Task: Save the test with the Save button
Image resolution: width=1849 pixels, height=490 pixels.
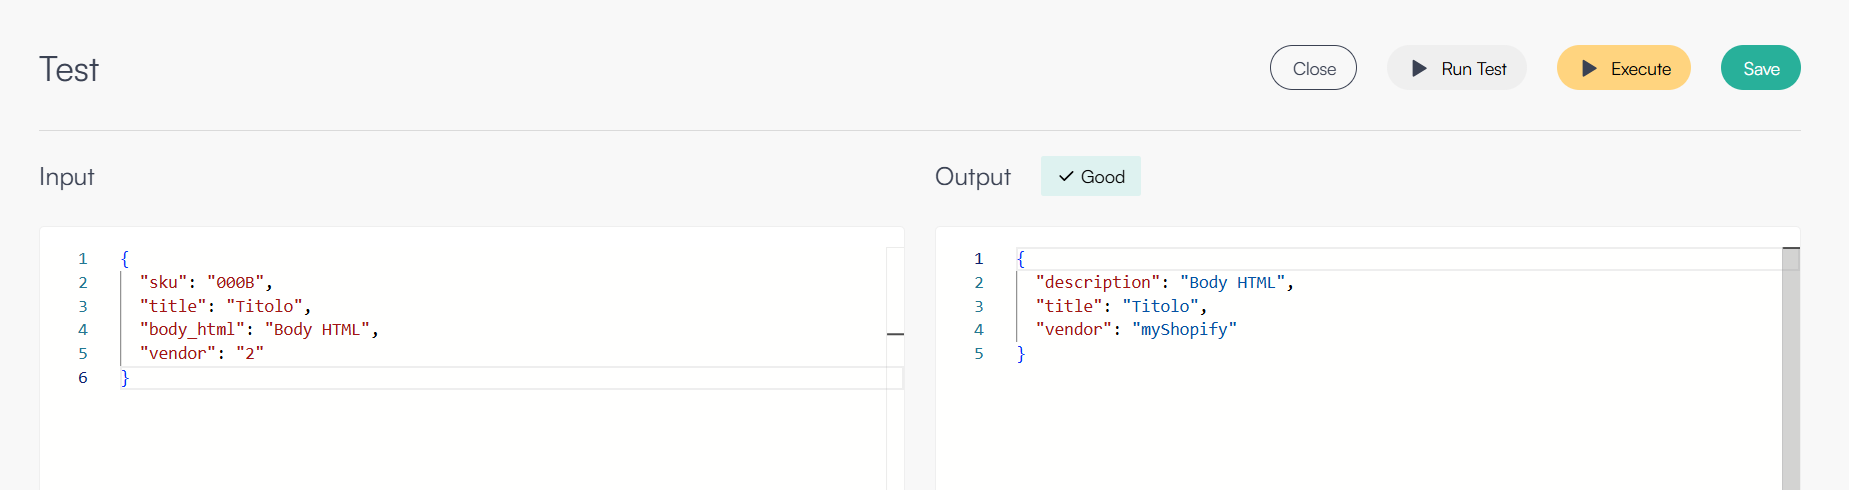Action: pyautogui.click(x=1760, y=69)
